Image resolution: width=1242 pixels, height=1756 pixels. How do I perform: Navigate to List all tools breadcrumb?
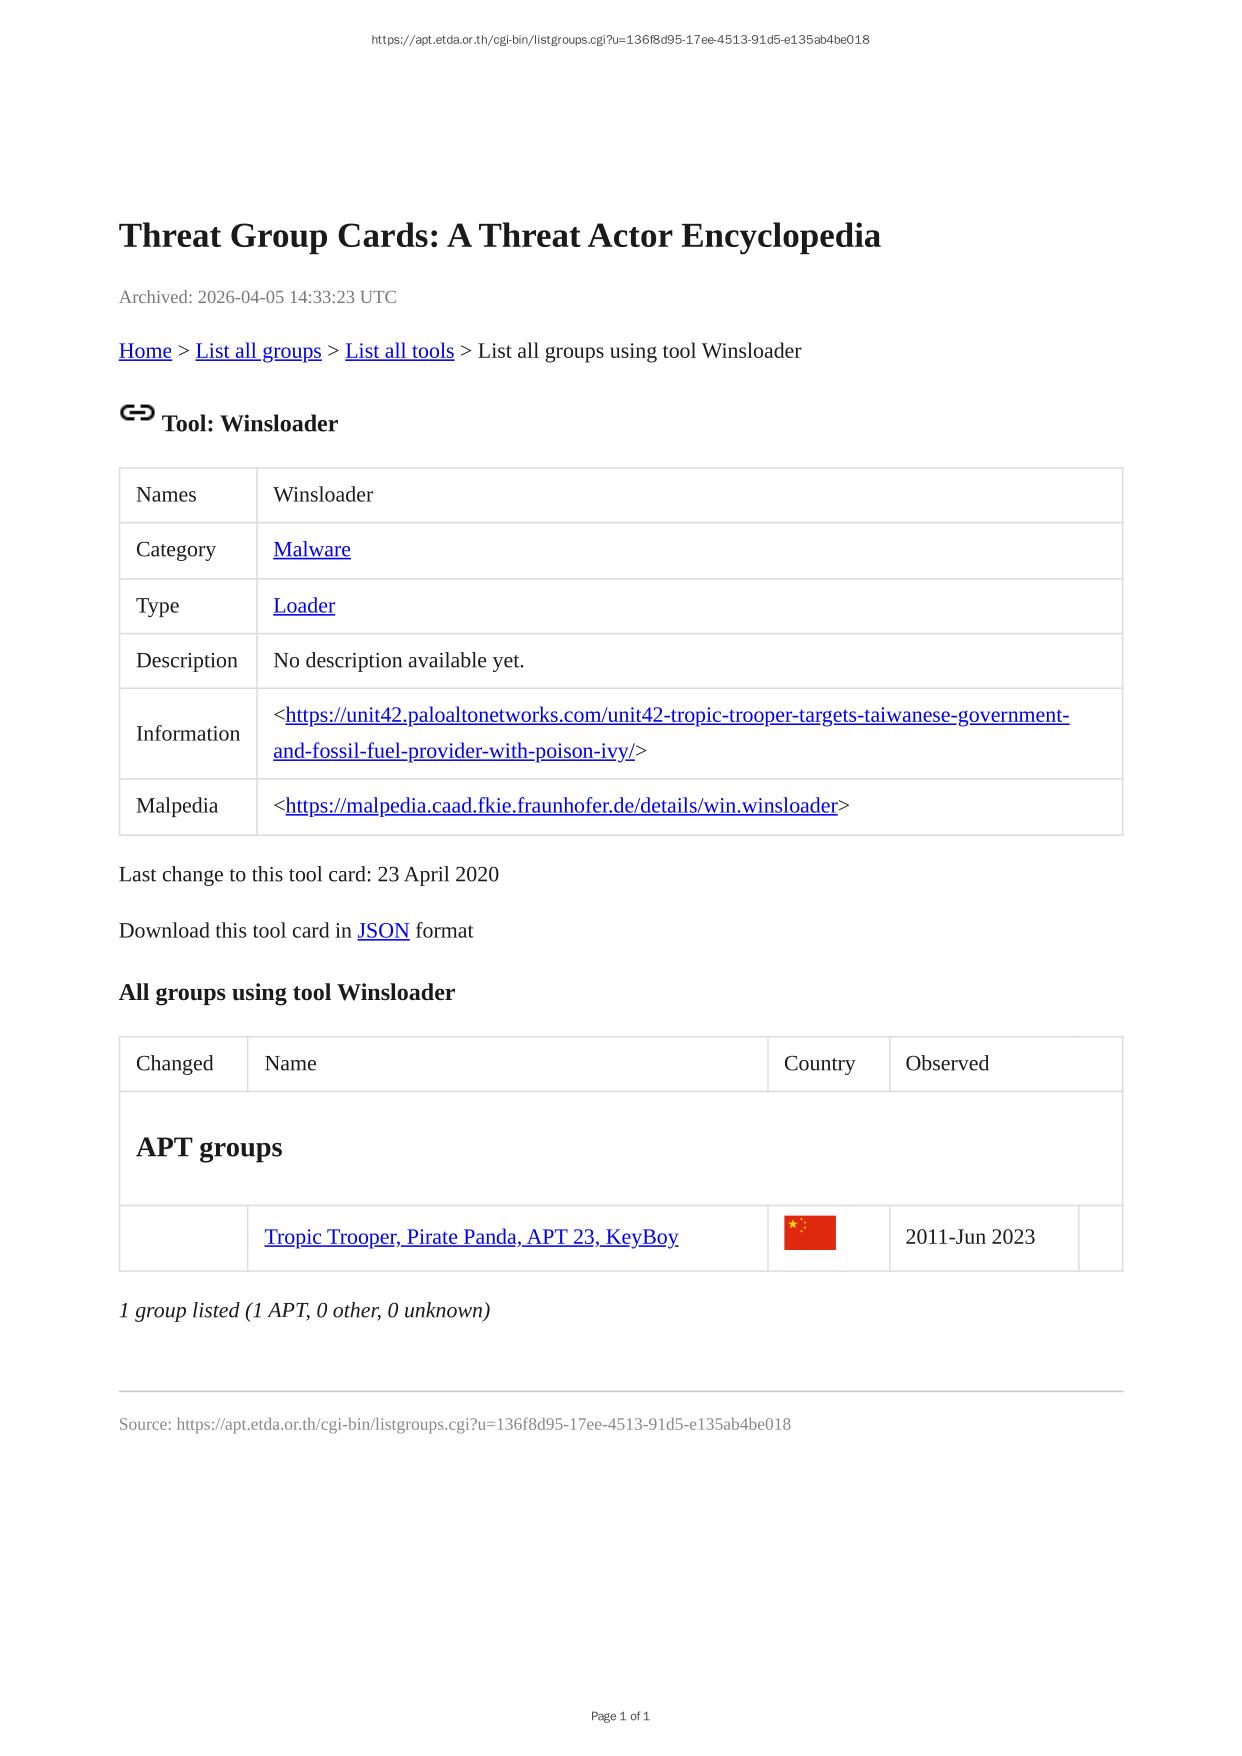click(x=399, y=351)
